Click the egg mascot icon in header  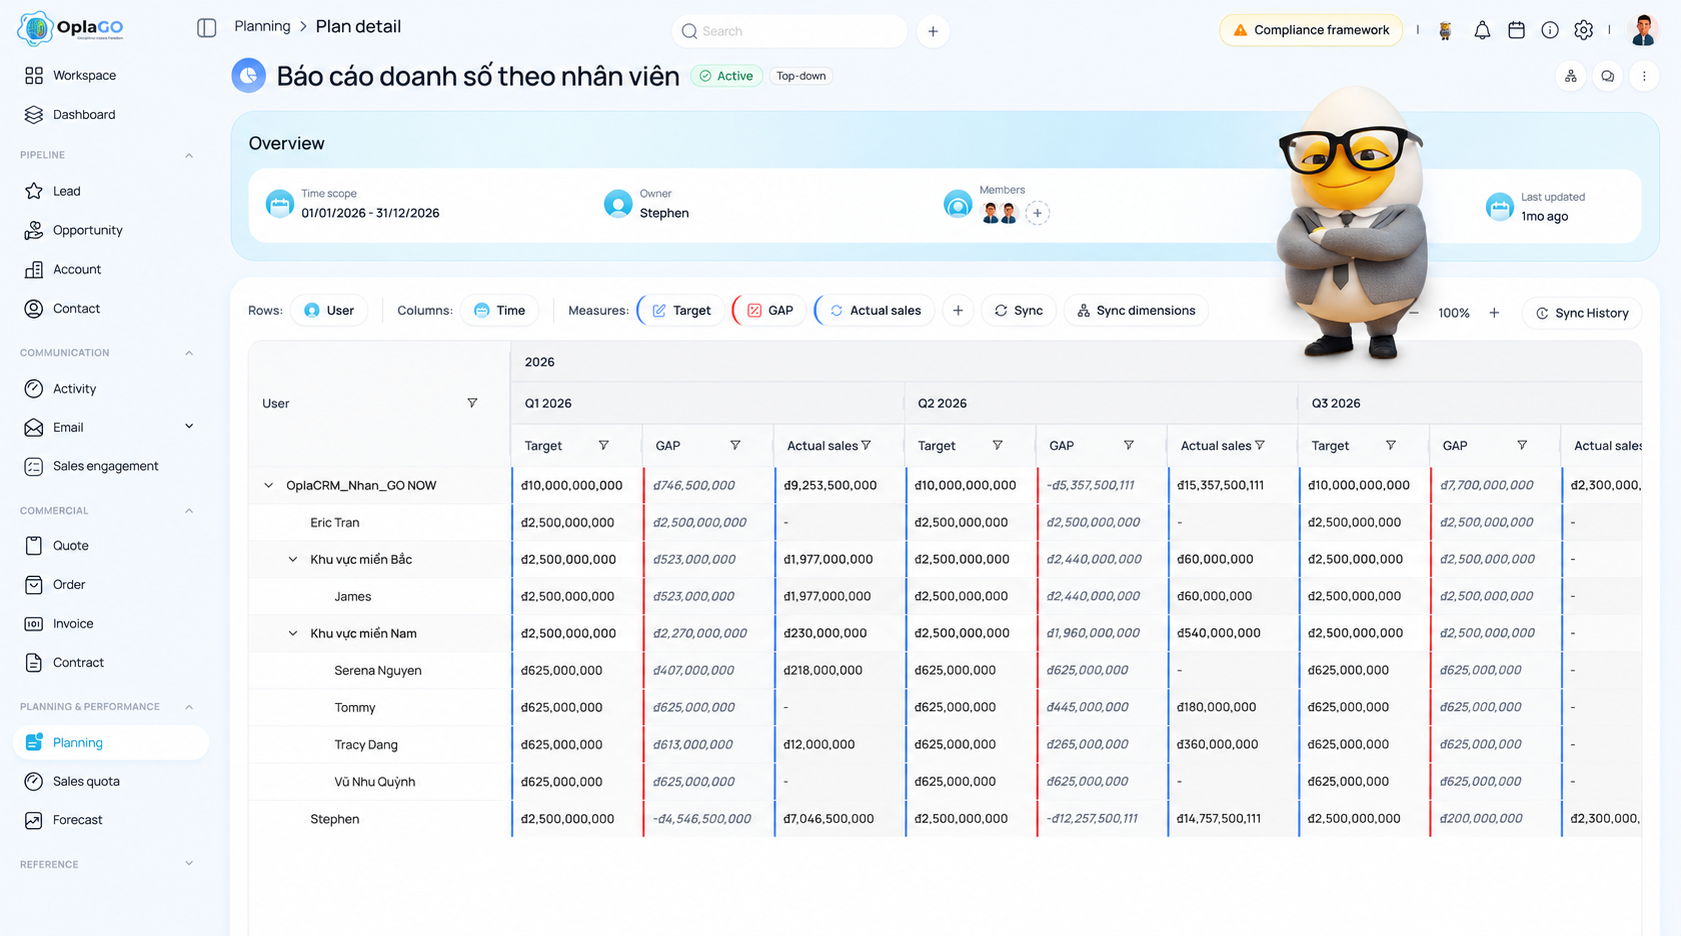tap(1445, 31)
